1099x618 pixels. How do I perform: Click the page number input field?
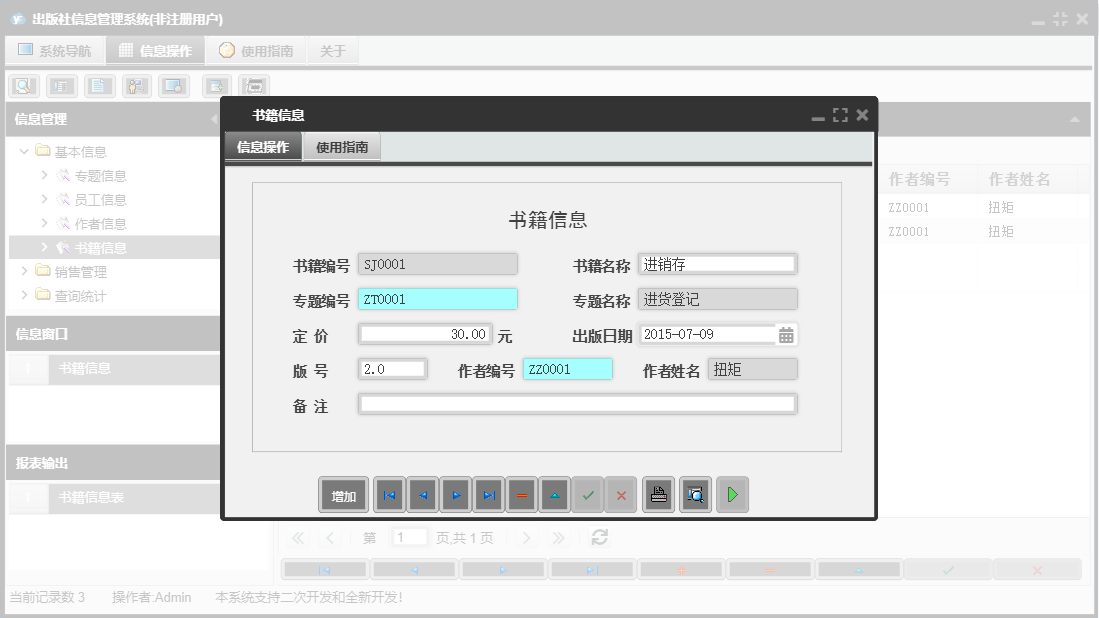coord(408,537)
